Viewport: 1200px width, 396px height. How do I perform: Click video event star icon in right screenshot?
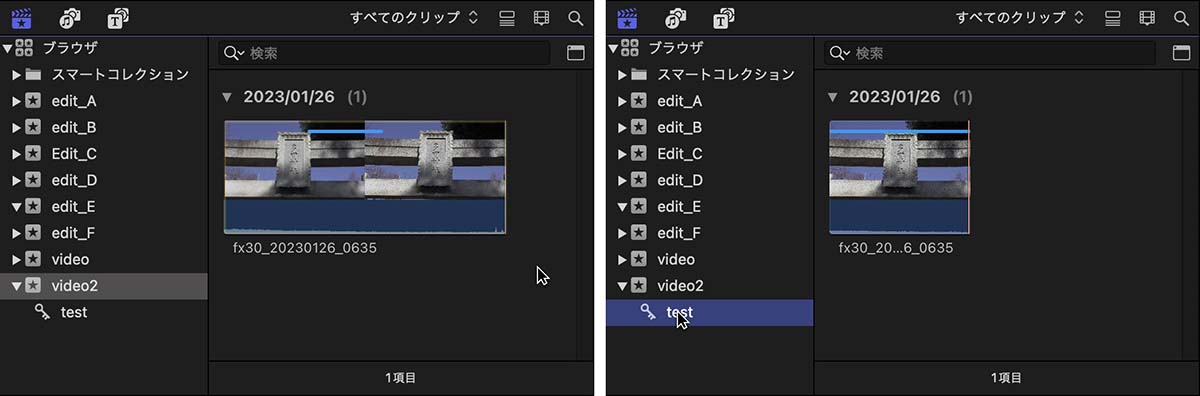click(639, 259)
